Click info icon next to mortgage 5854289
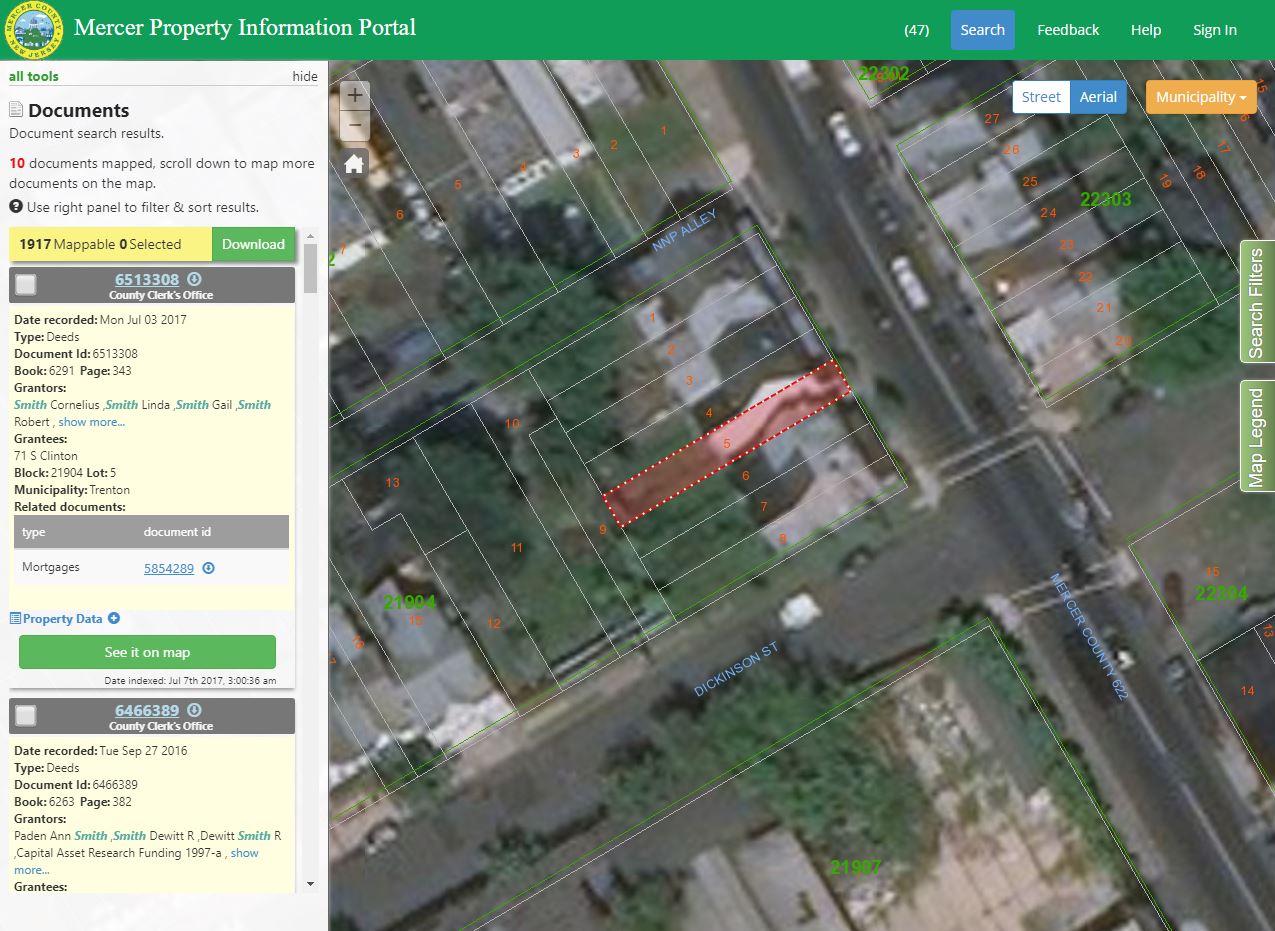1275x931 pixels. pyautogui.click(x=209, y=568)
